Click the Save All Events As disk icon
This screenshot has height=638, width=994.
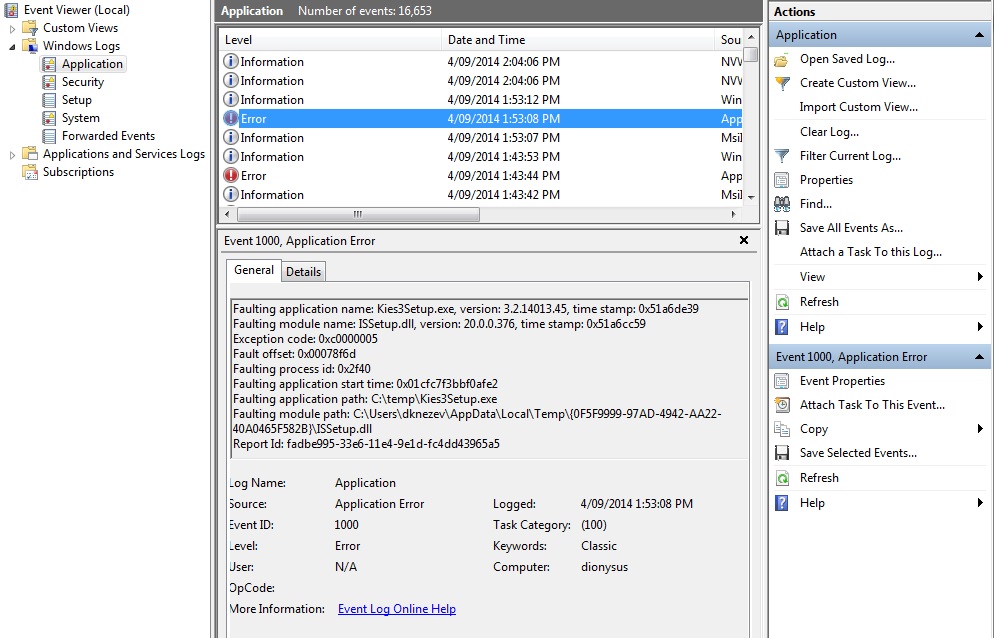(782, 228)
